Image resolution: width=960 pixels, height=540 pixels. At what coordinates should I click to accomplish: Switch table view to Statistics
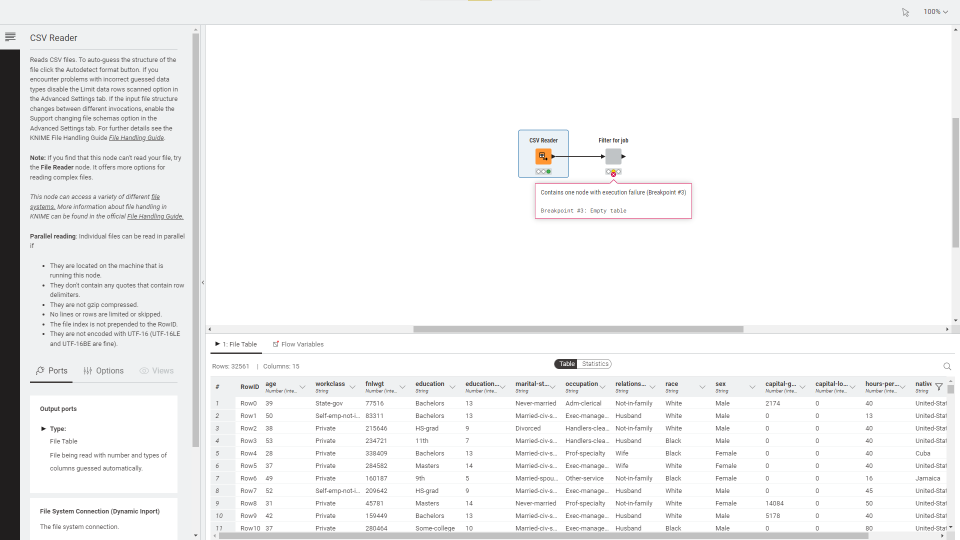tap(596, 364)
